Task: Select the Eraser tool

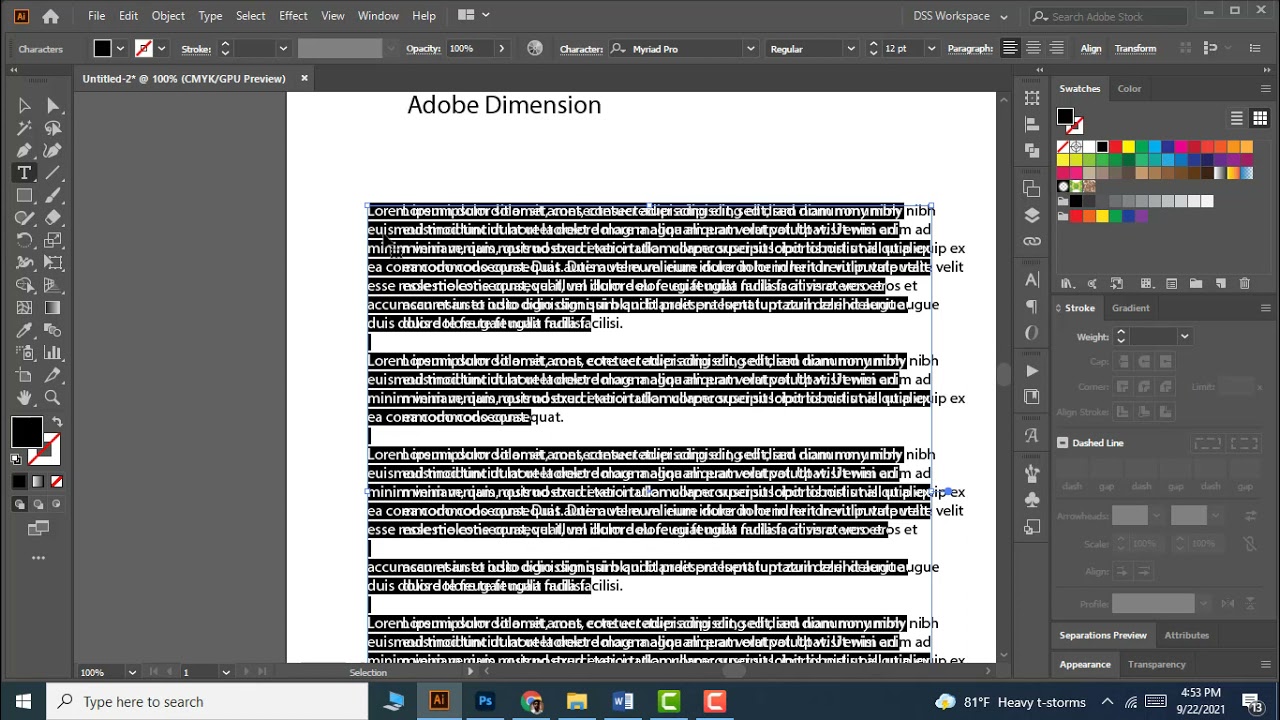Action: click(x=53, y=218)
